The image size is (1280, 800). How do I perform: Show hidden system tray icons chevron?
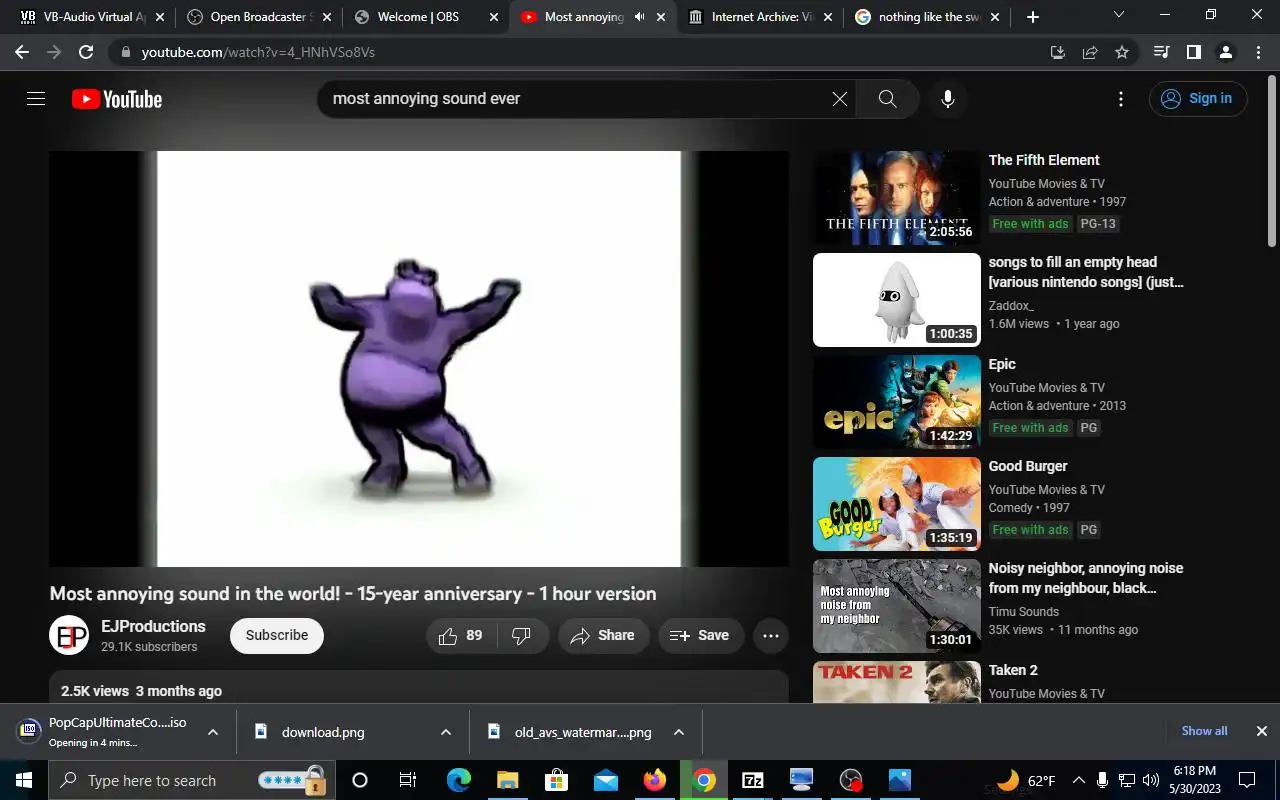click(x=1078, y=780)
